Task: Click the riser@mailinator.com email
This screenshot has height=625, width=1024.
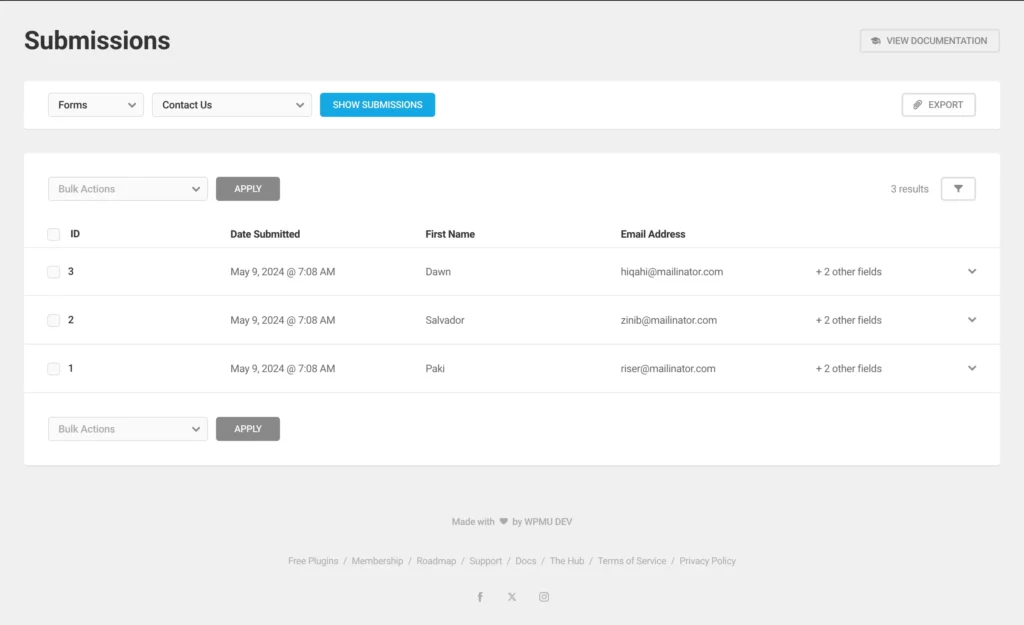Action: click(668, 368)
